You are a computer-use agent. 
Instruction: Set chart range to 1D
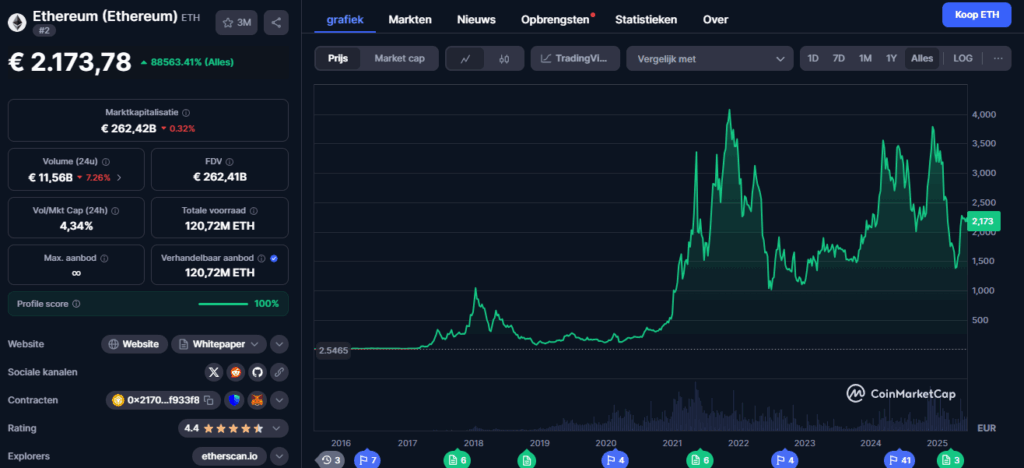813,58
